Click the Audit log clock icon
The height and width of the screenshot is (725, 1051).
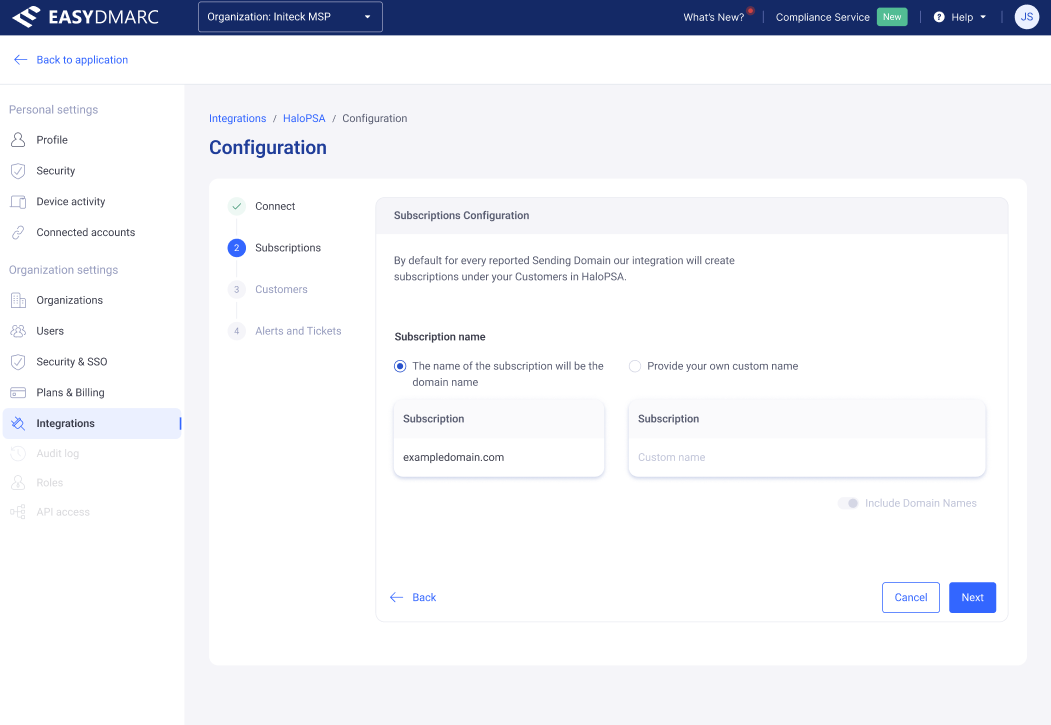[18, 453]
